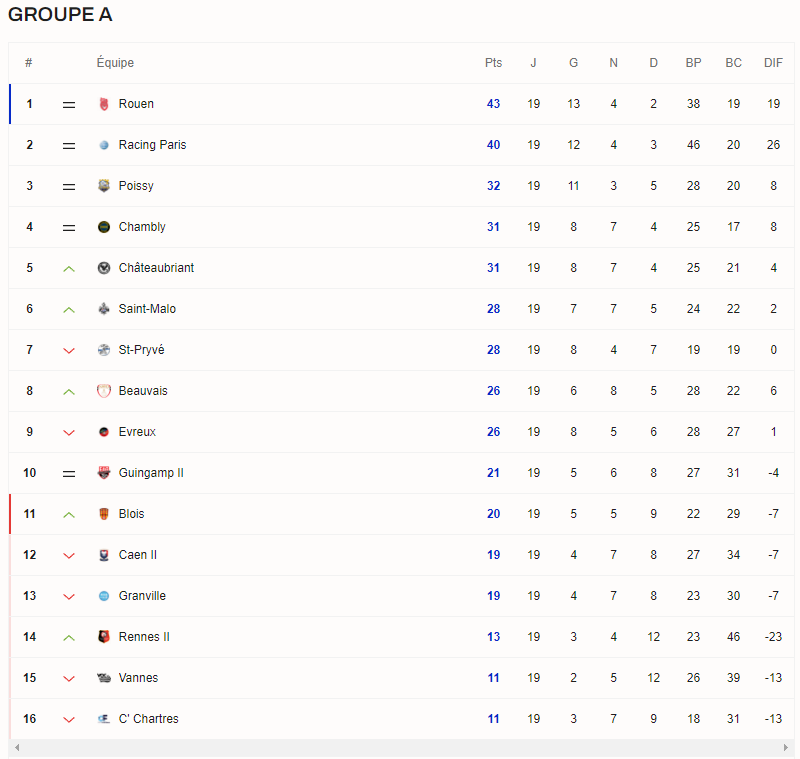Click the green up arrow beside Saint-Malo
800x759 pixels.
pos(69,309)
